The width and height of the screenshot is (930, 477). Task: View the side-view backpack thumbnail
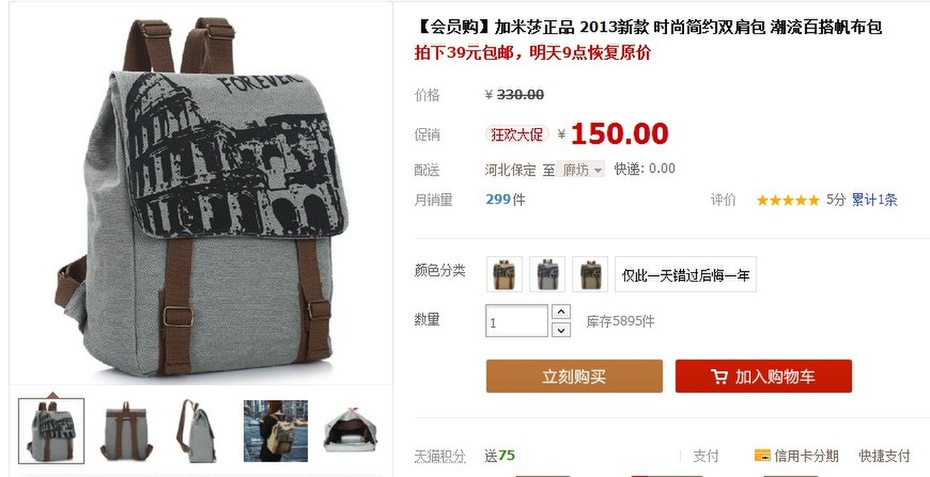(x=196, y=431)
